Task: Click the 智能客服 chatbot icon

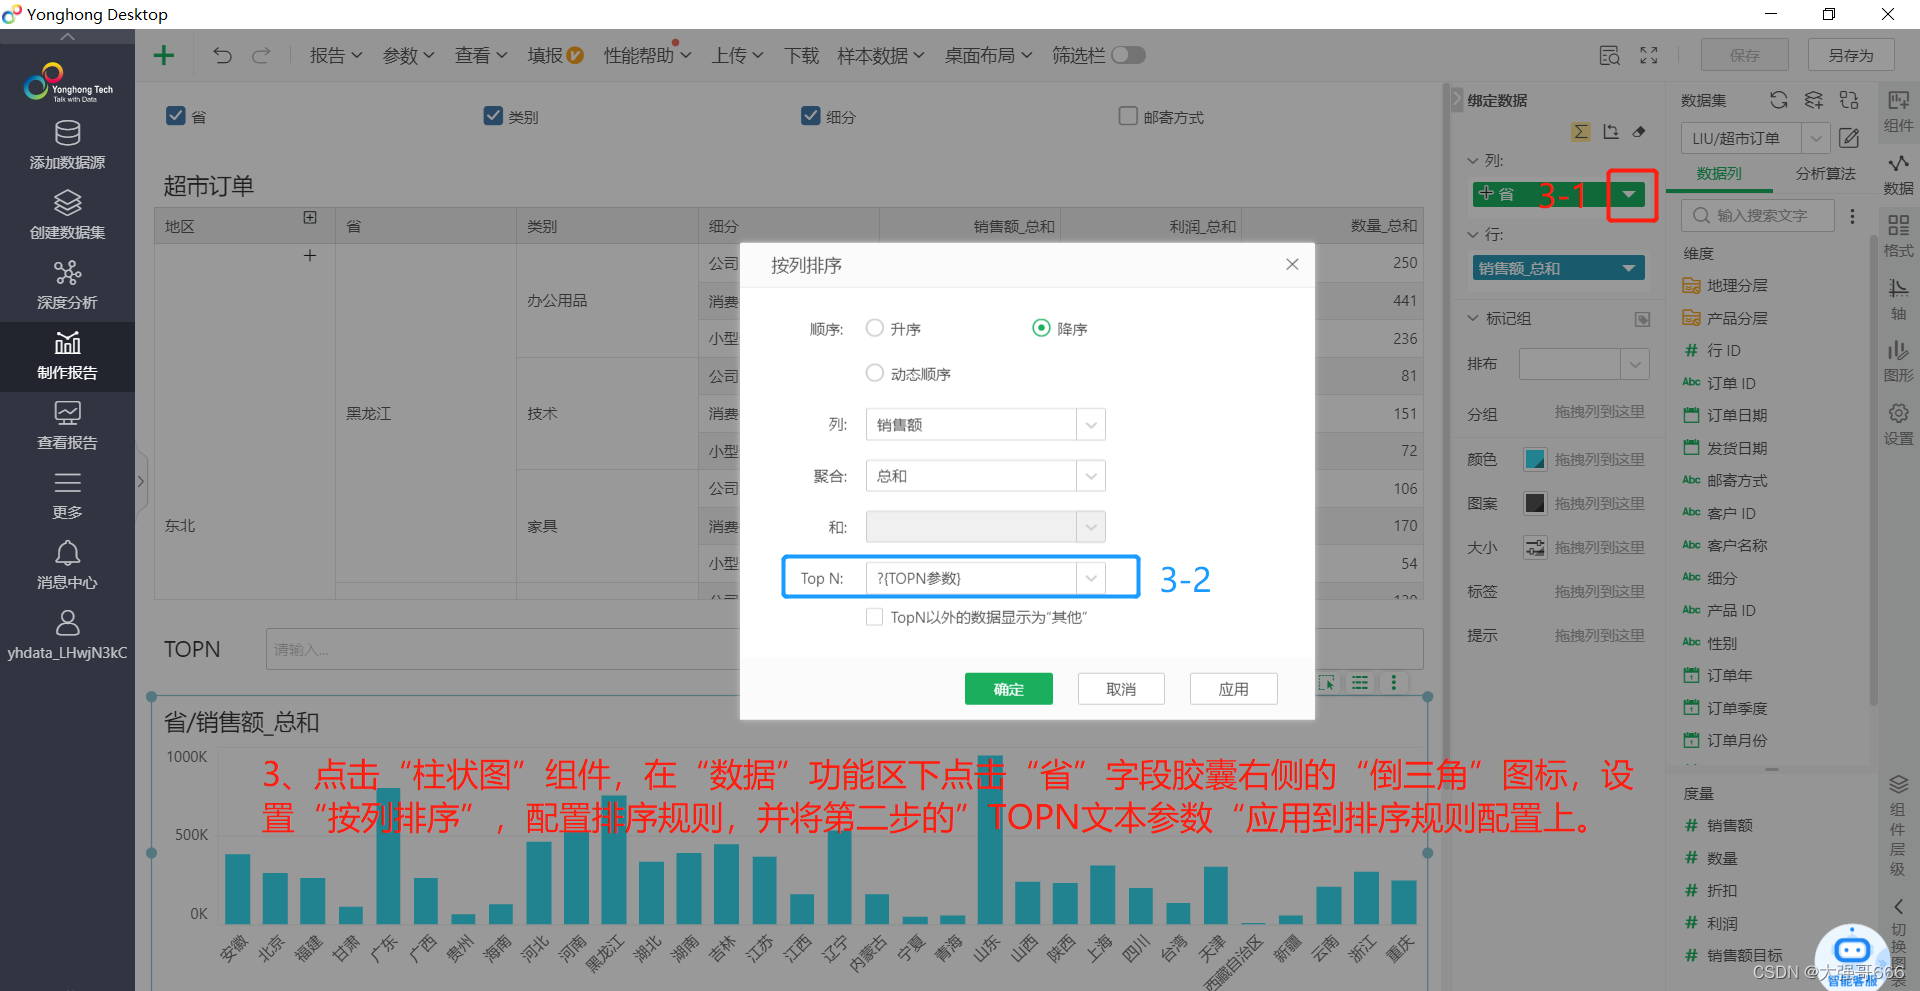Action: pyautogui.click(x=1852, y=956)
